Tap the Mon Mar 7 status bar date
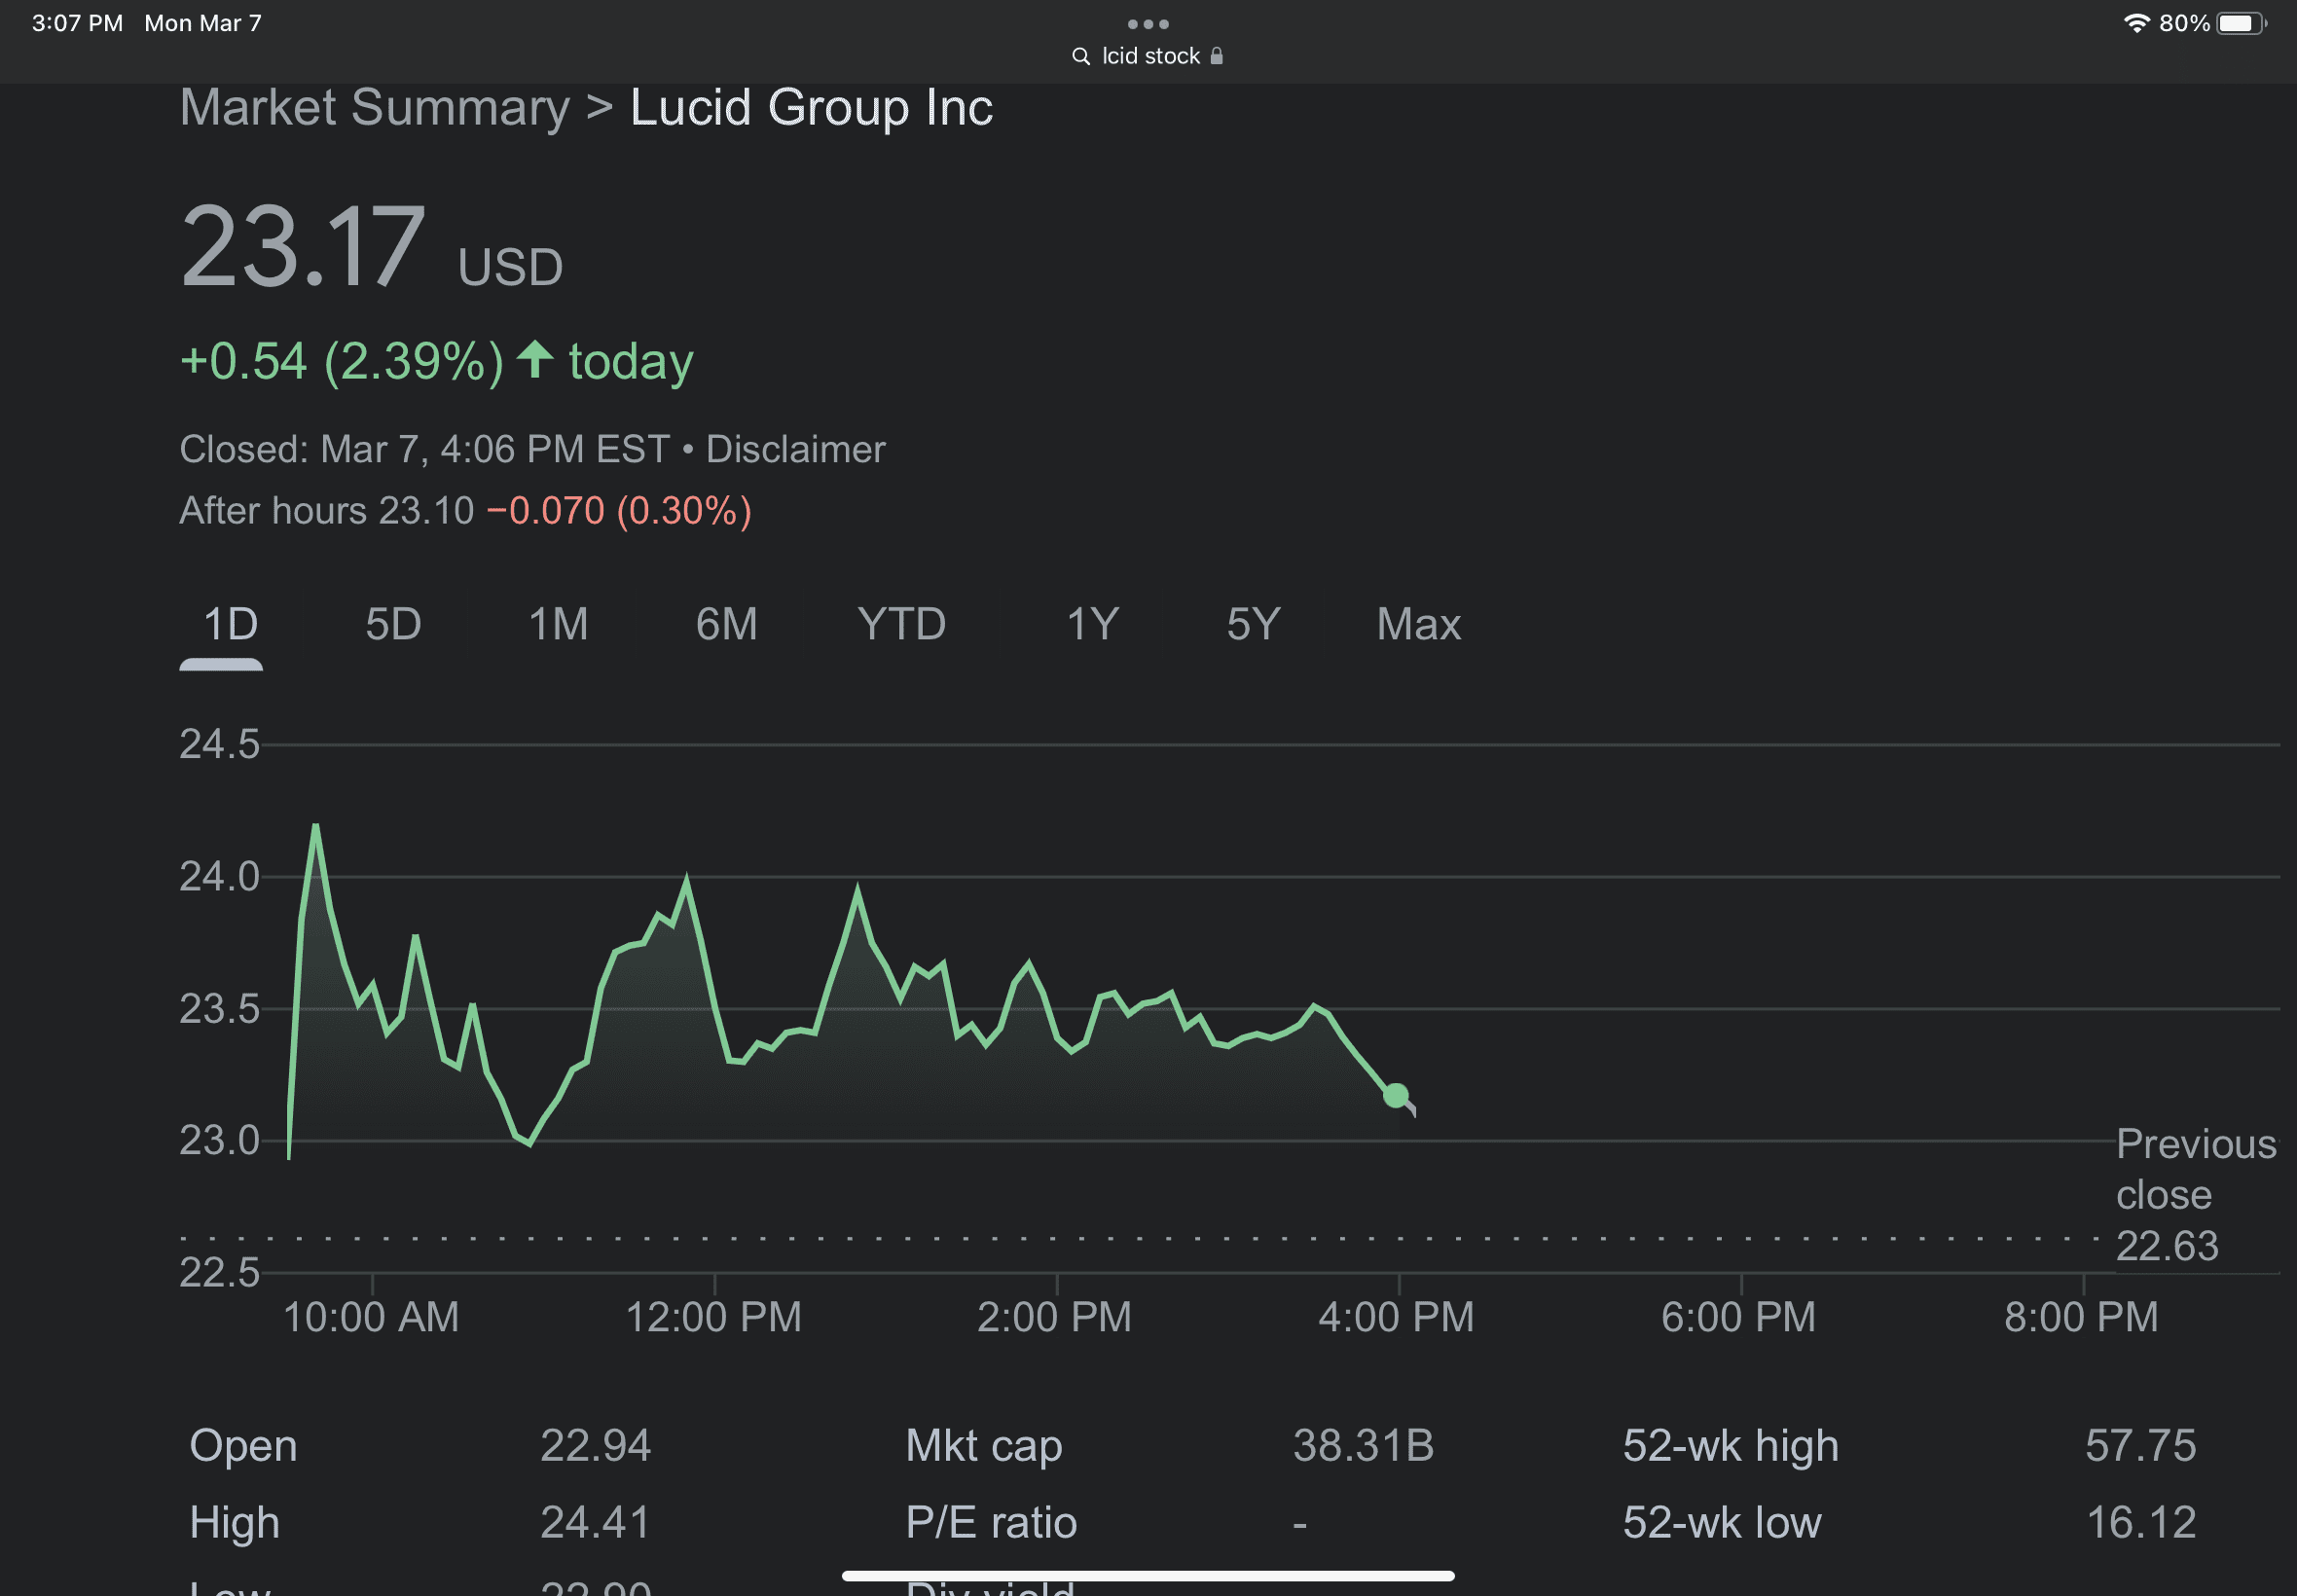This screenshot has height=1596, width=2297. click(203, 23)
